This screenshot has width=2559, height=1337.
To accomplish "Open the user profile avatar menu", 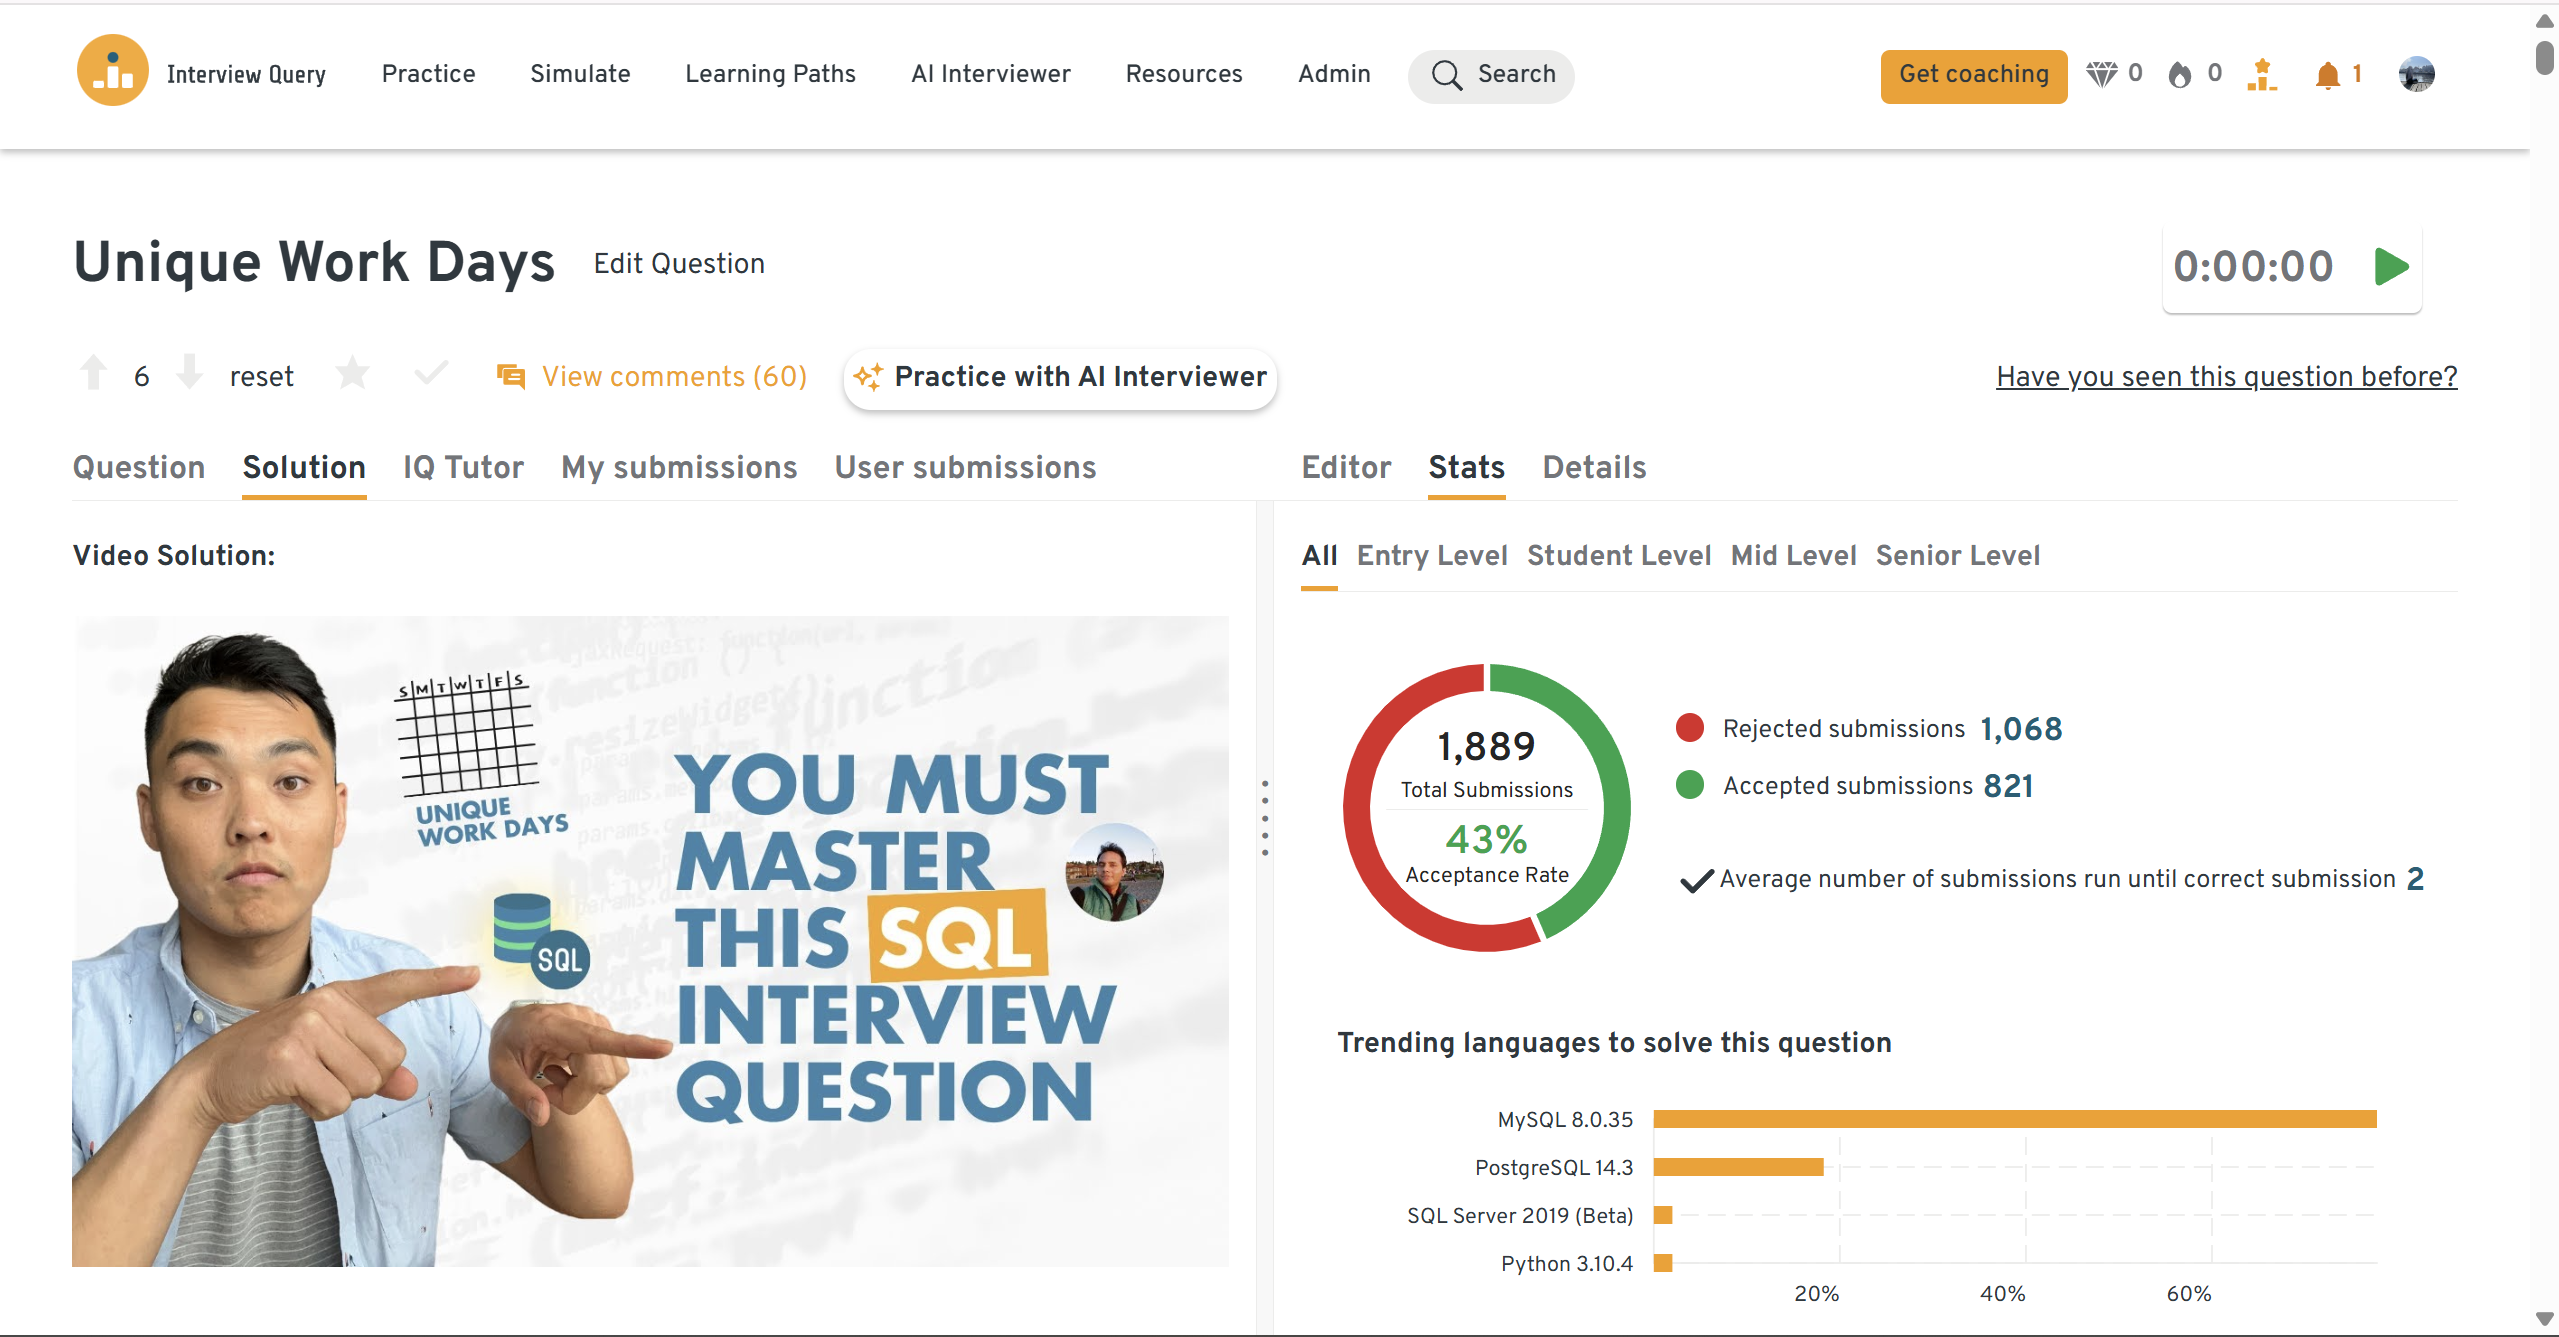I will pos(2416,74).
